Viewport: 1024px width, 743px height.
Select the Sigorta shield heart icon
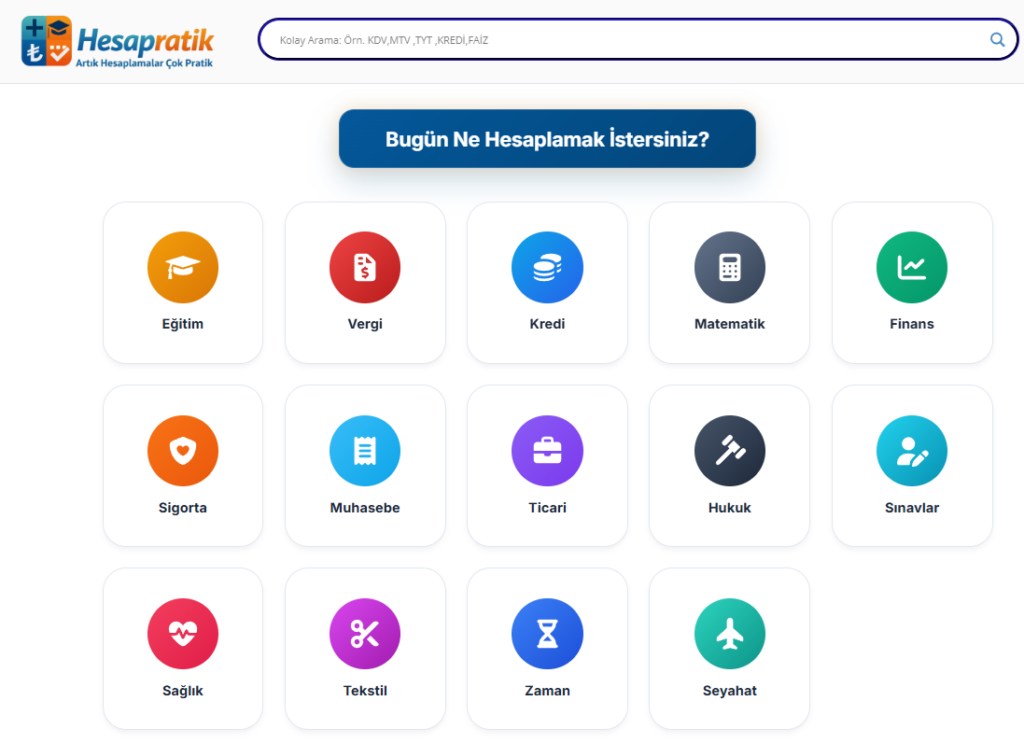[x=183, y=451]
